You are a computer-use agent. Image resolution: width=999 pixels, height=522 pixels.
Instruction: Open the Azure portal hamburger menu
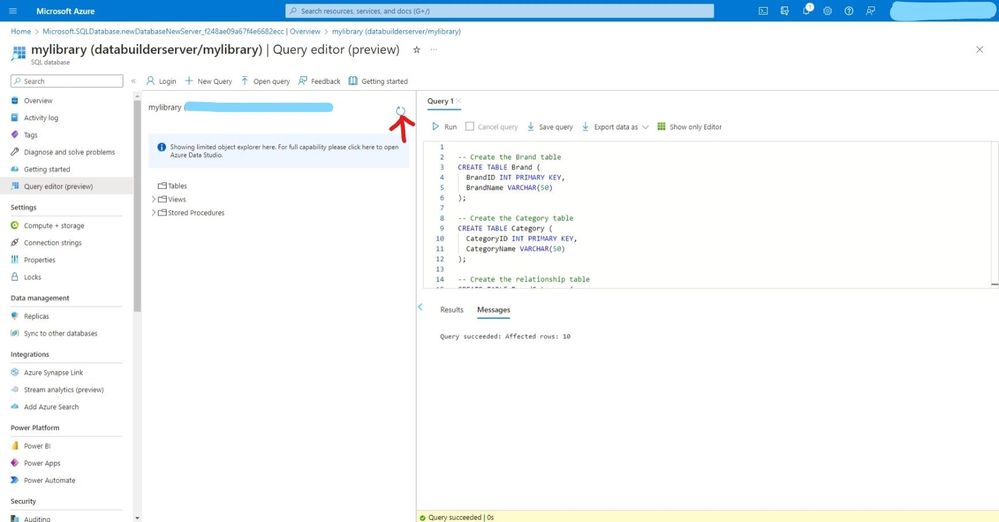(13, 11)
